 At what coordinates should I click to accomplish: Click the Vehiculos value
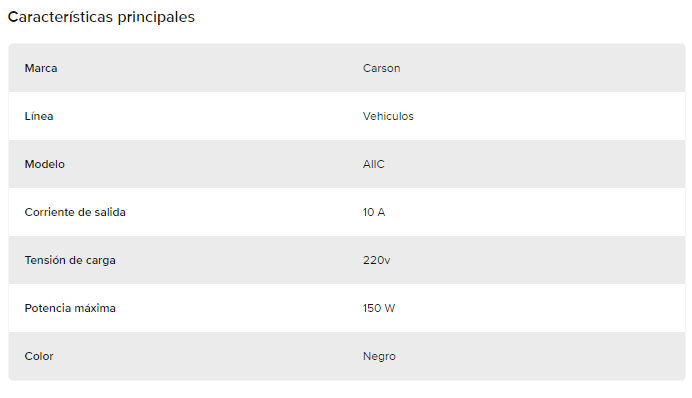point(388,116)
